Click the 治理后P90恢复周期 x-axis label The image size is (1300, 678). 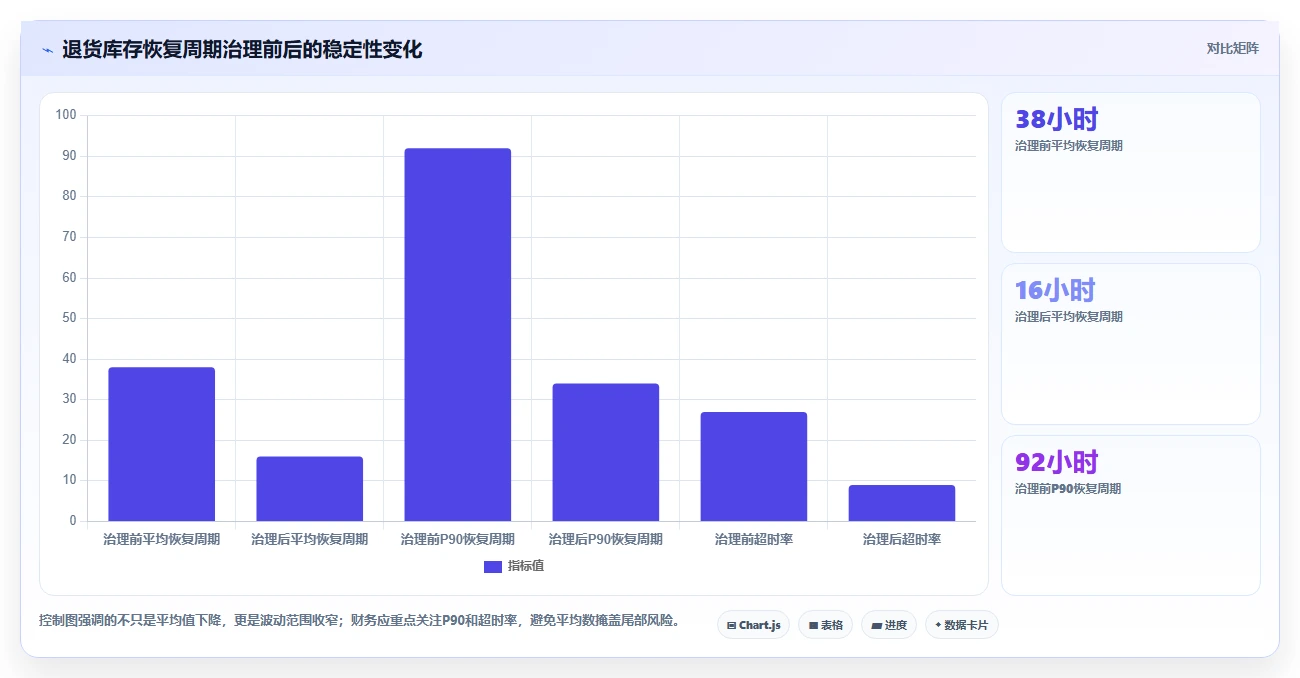tap(605, 539)
